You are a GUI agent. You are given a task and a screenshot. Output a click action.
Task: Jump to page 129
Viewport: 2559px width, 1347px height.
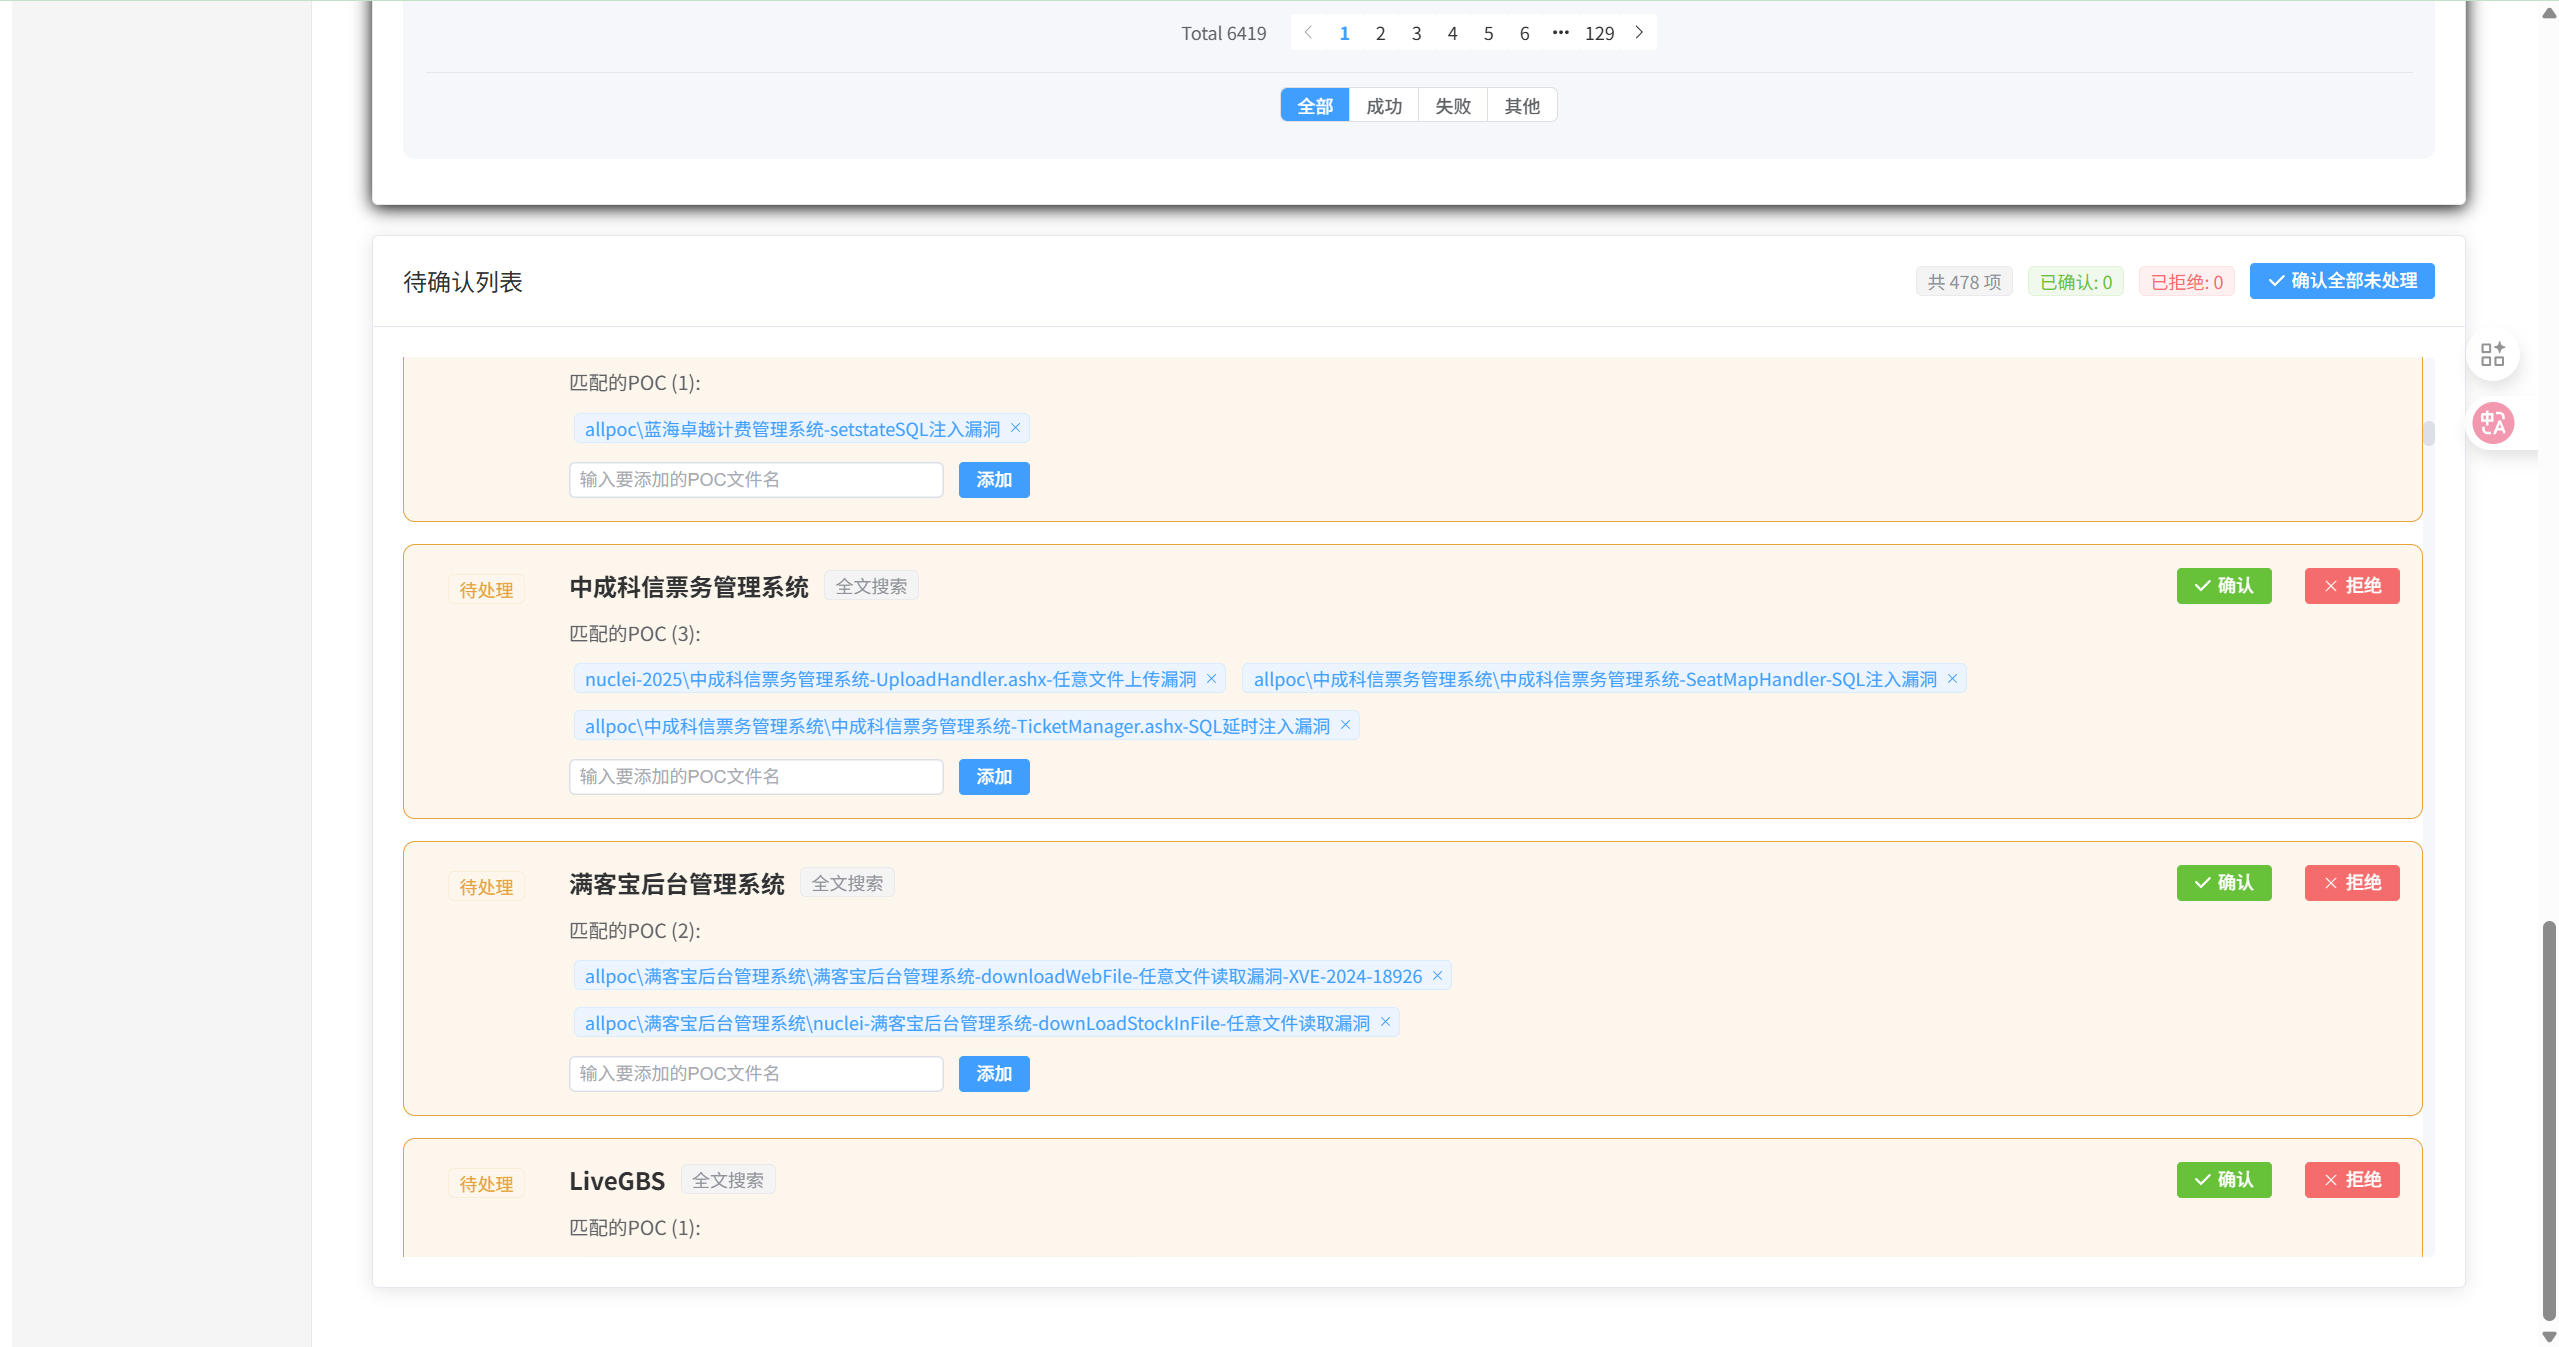click(1598, 32)
